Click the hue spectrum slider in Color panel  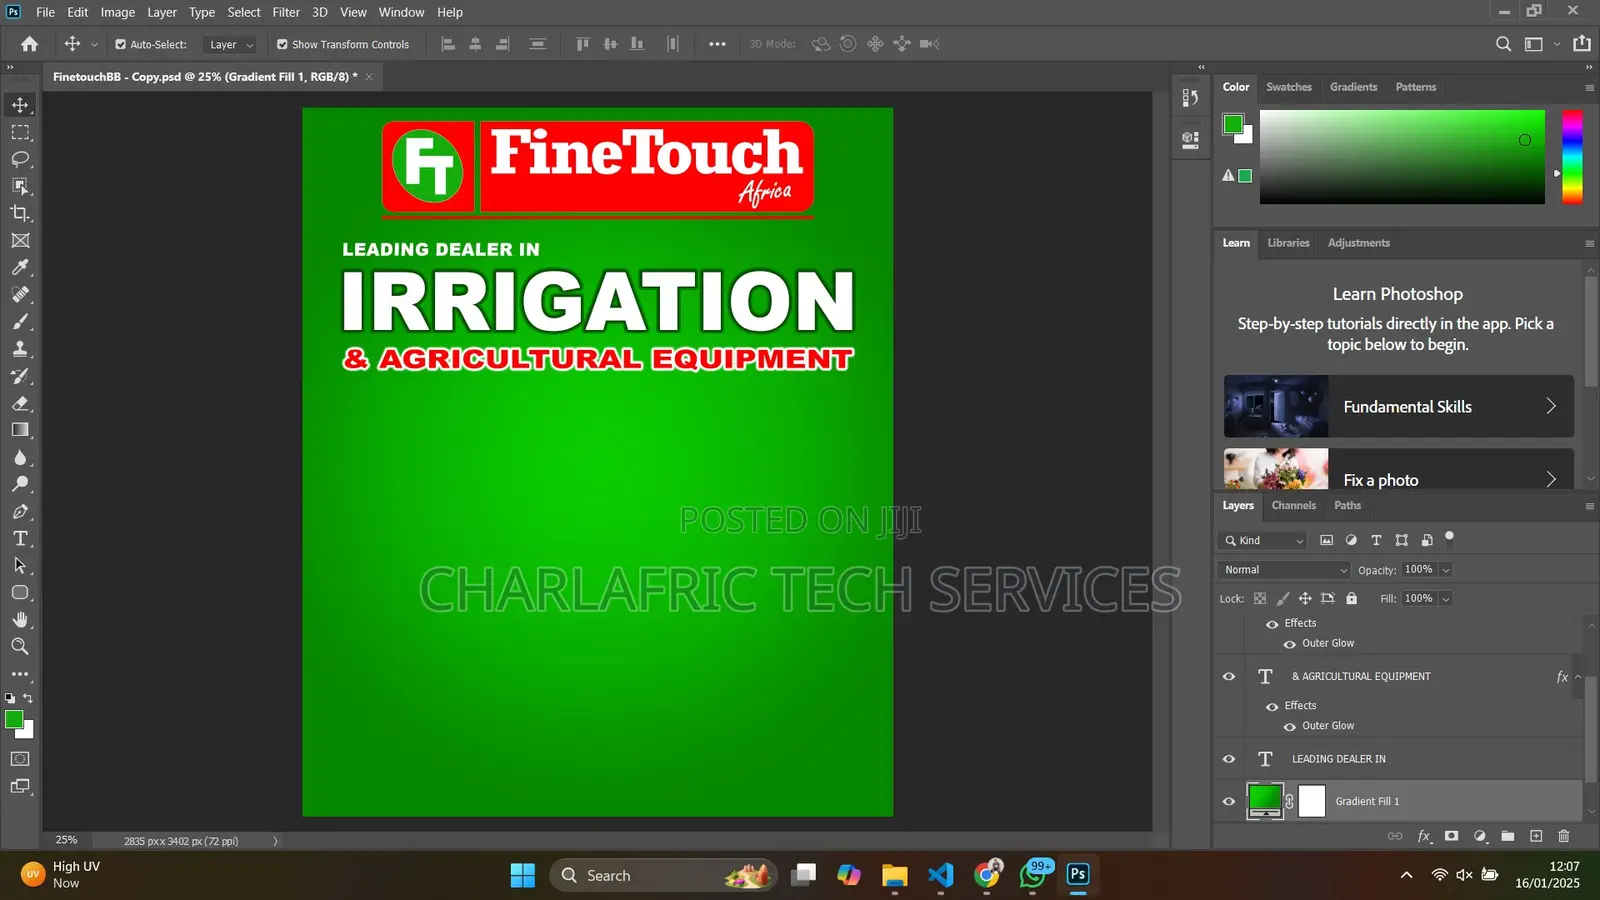click(1572, 157)
